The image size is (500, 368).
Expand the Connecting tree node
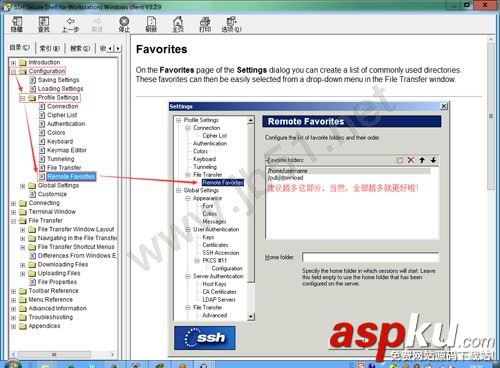click(13, 203)
